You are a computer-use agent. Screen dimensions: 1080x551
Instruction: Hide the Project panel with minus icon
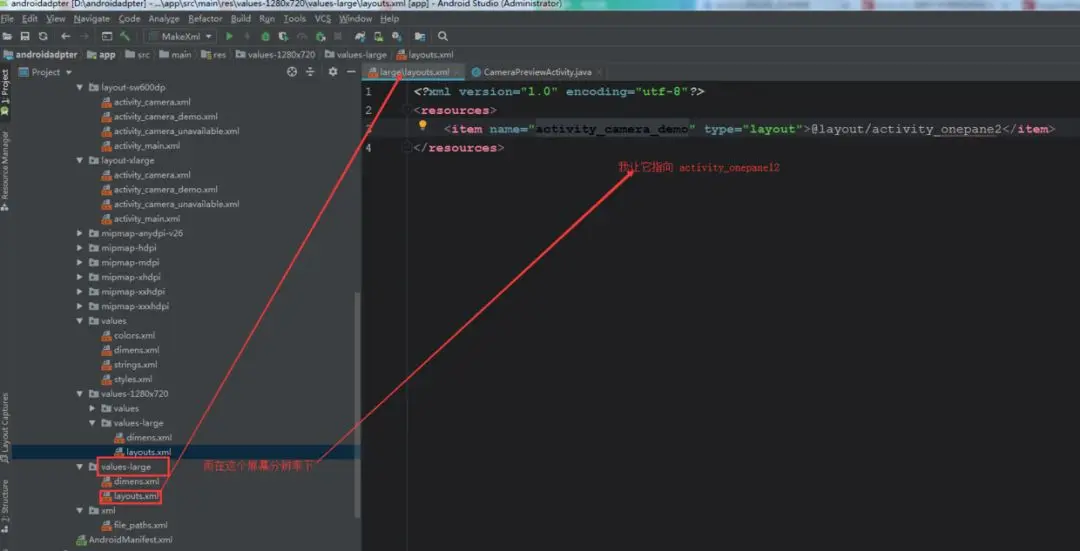[x=351, y=72]
